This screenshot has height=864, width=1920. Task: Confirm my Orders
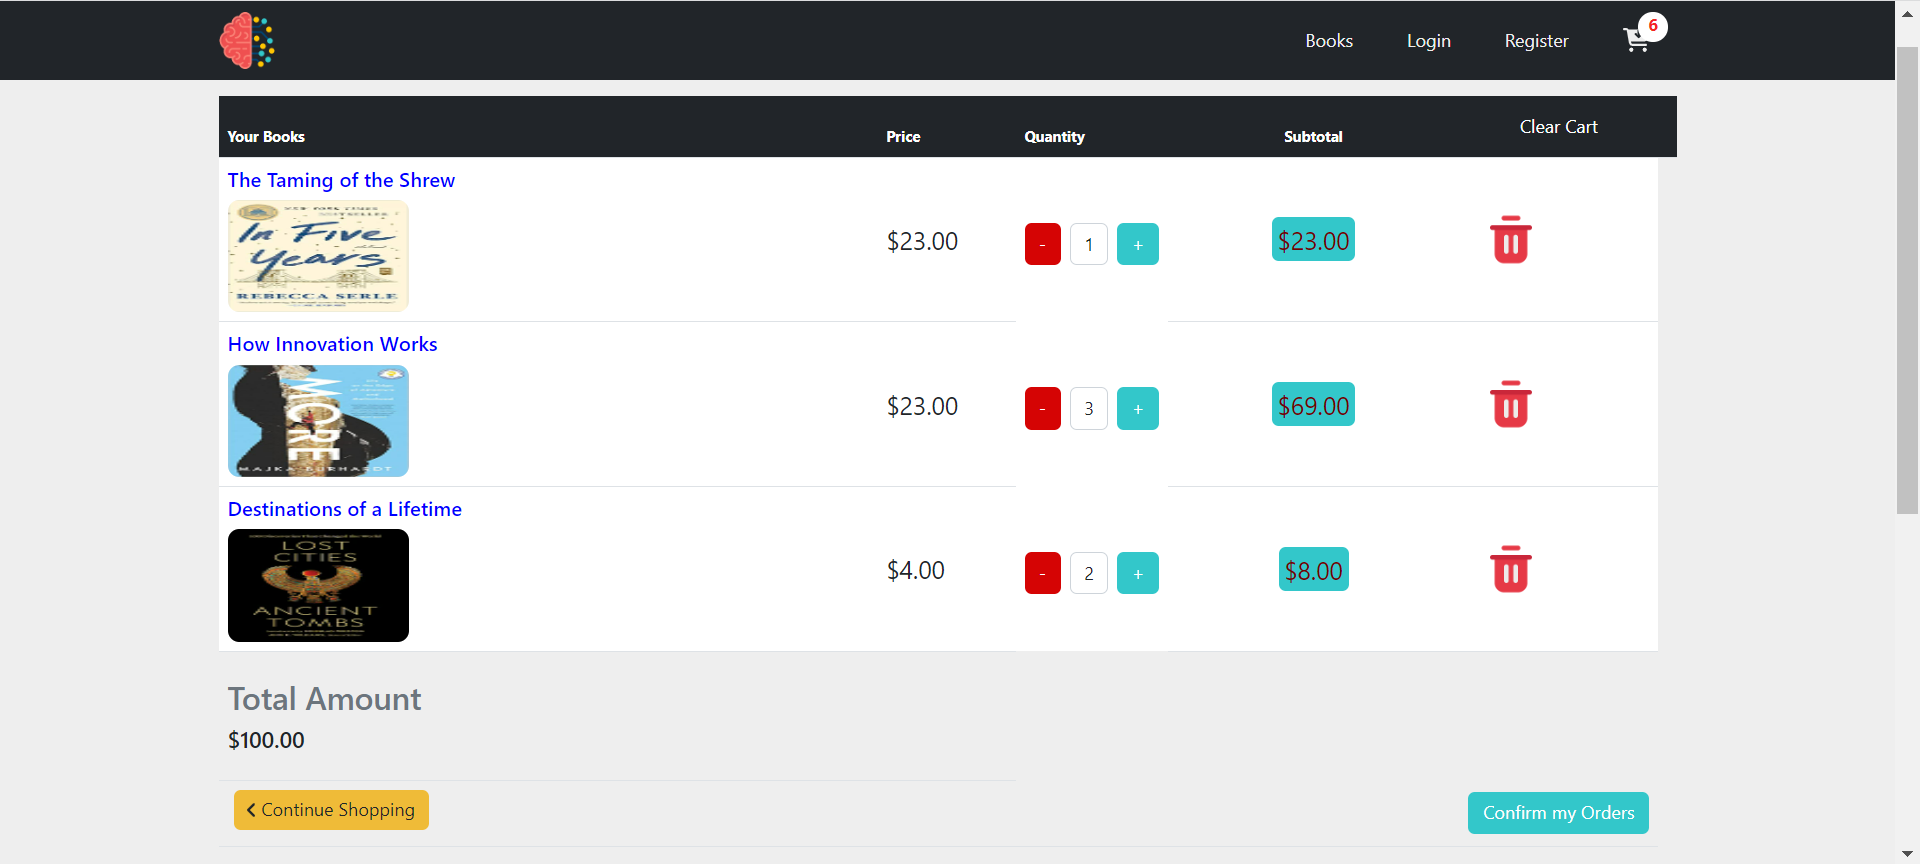pos(1557,813)
